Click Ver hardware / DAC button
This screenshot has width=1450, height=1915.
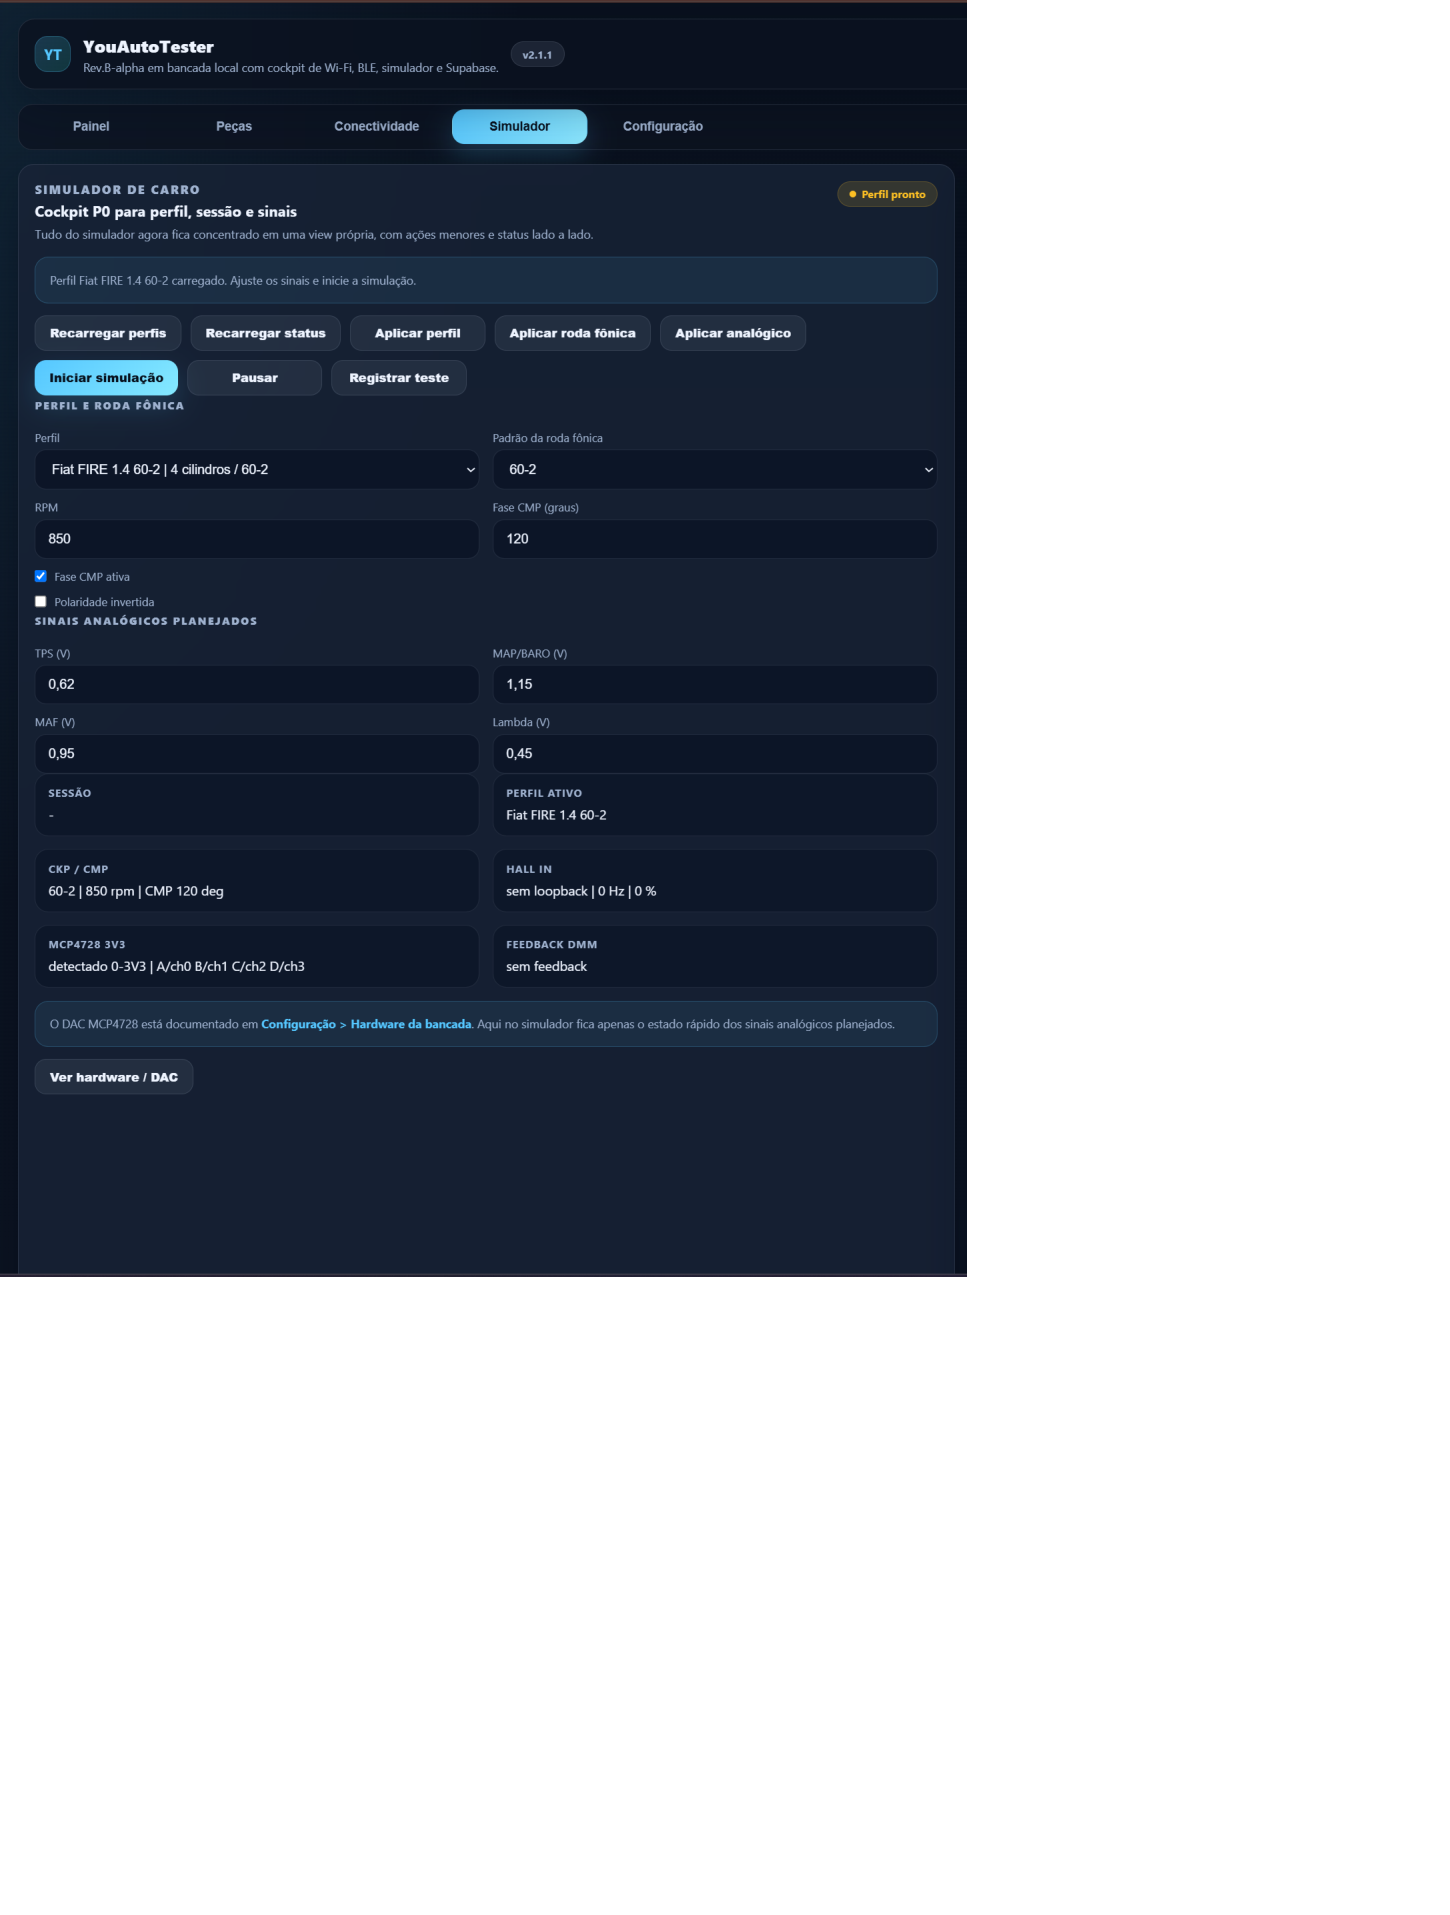pyautogui.click(x=114, y=1077)
